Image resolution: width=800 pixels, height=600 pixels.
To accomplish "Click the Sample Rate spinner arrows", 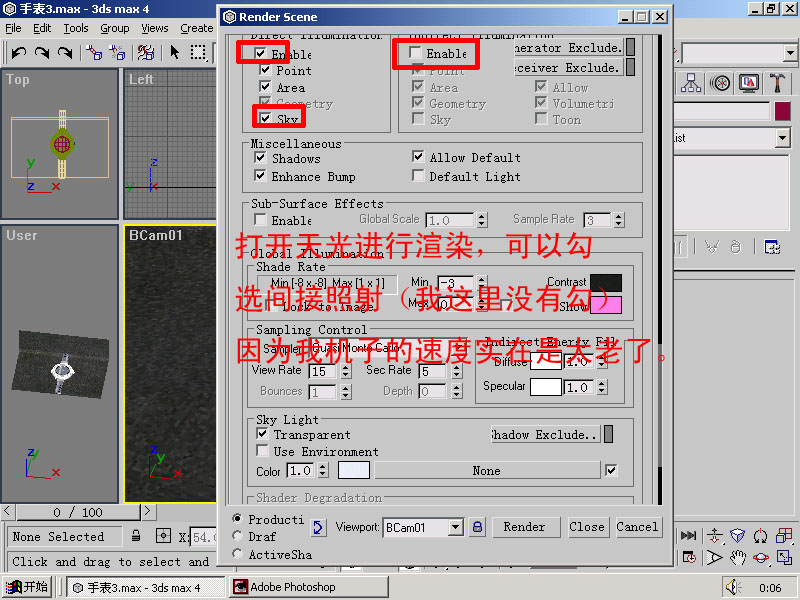I will 618,220.
